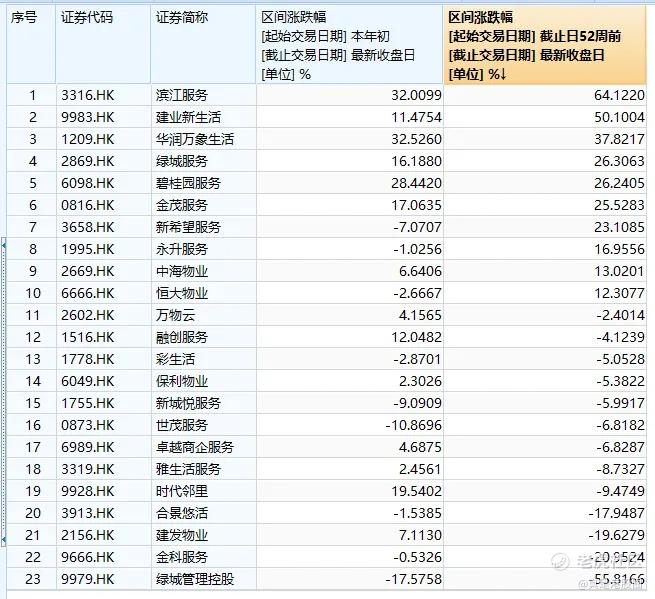This screenshot has height=599, width=655.
Task: Sort by the 证券代码 column header
Action: (103, 44)
